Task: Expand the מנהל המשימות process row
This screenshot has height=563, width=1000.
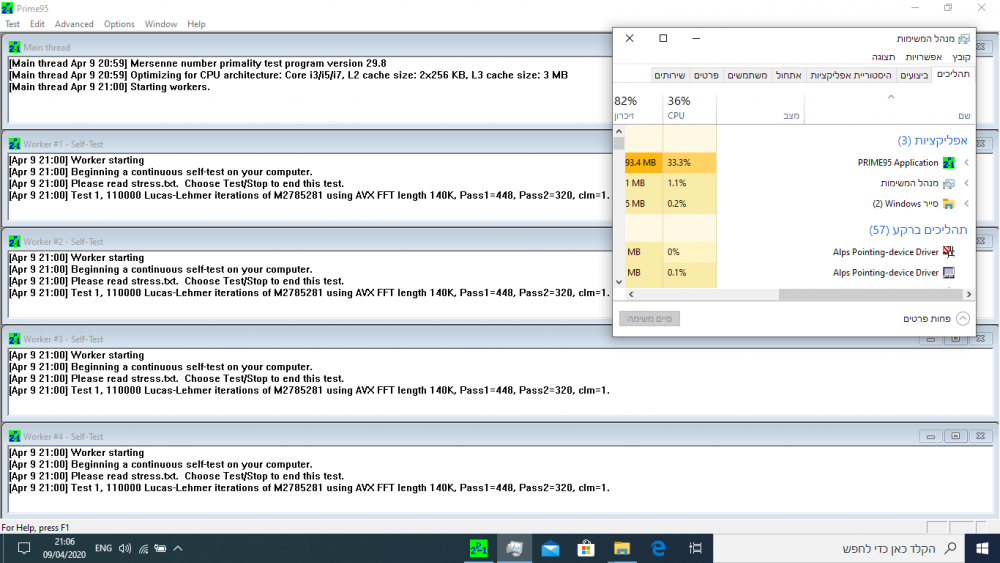Action: point(967,183)
